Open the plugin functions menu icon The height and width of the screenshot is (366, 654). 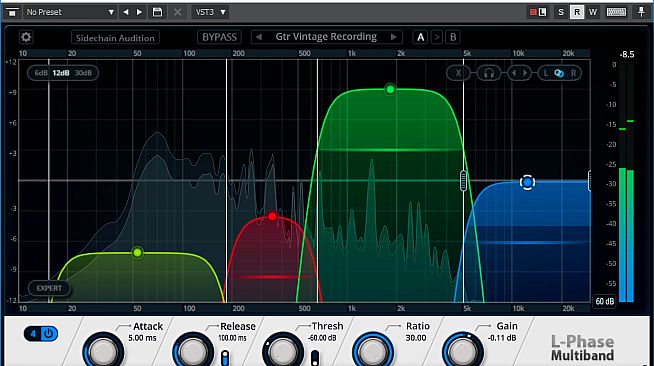12,12
